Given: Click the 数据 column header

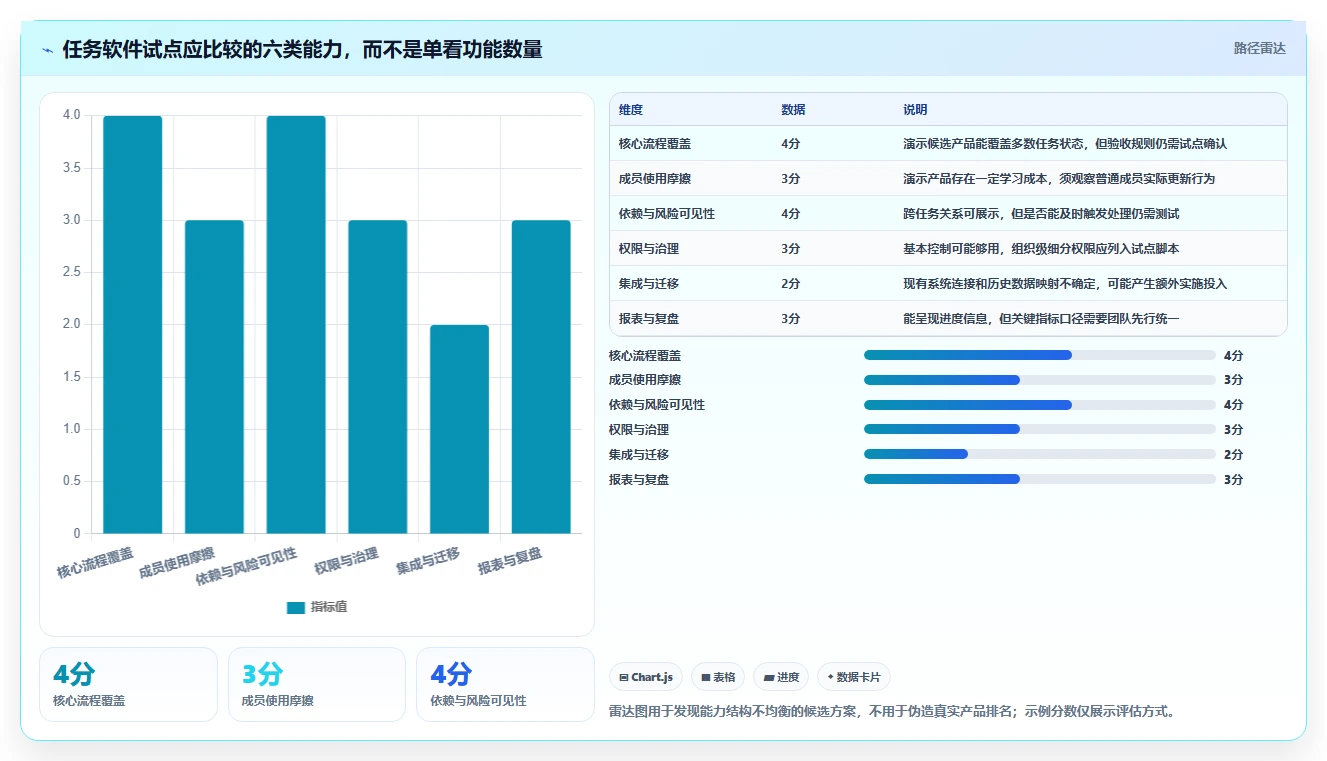Looking at the screenshot, I should [793, 110].
